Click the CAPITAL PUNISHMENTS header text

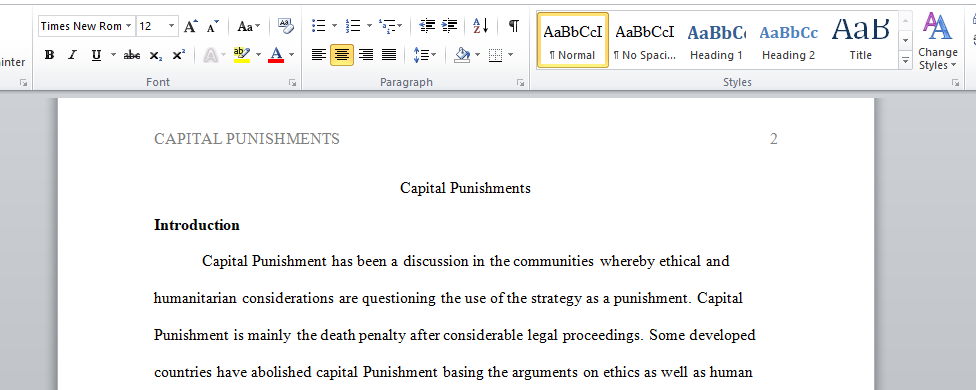coord(246,139)
